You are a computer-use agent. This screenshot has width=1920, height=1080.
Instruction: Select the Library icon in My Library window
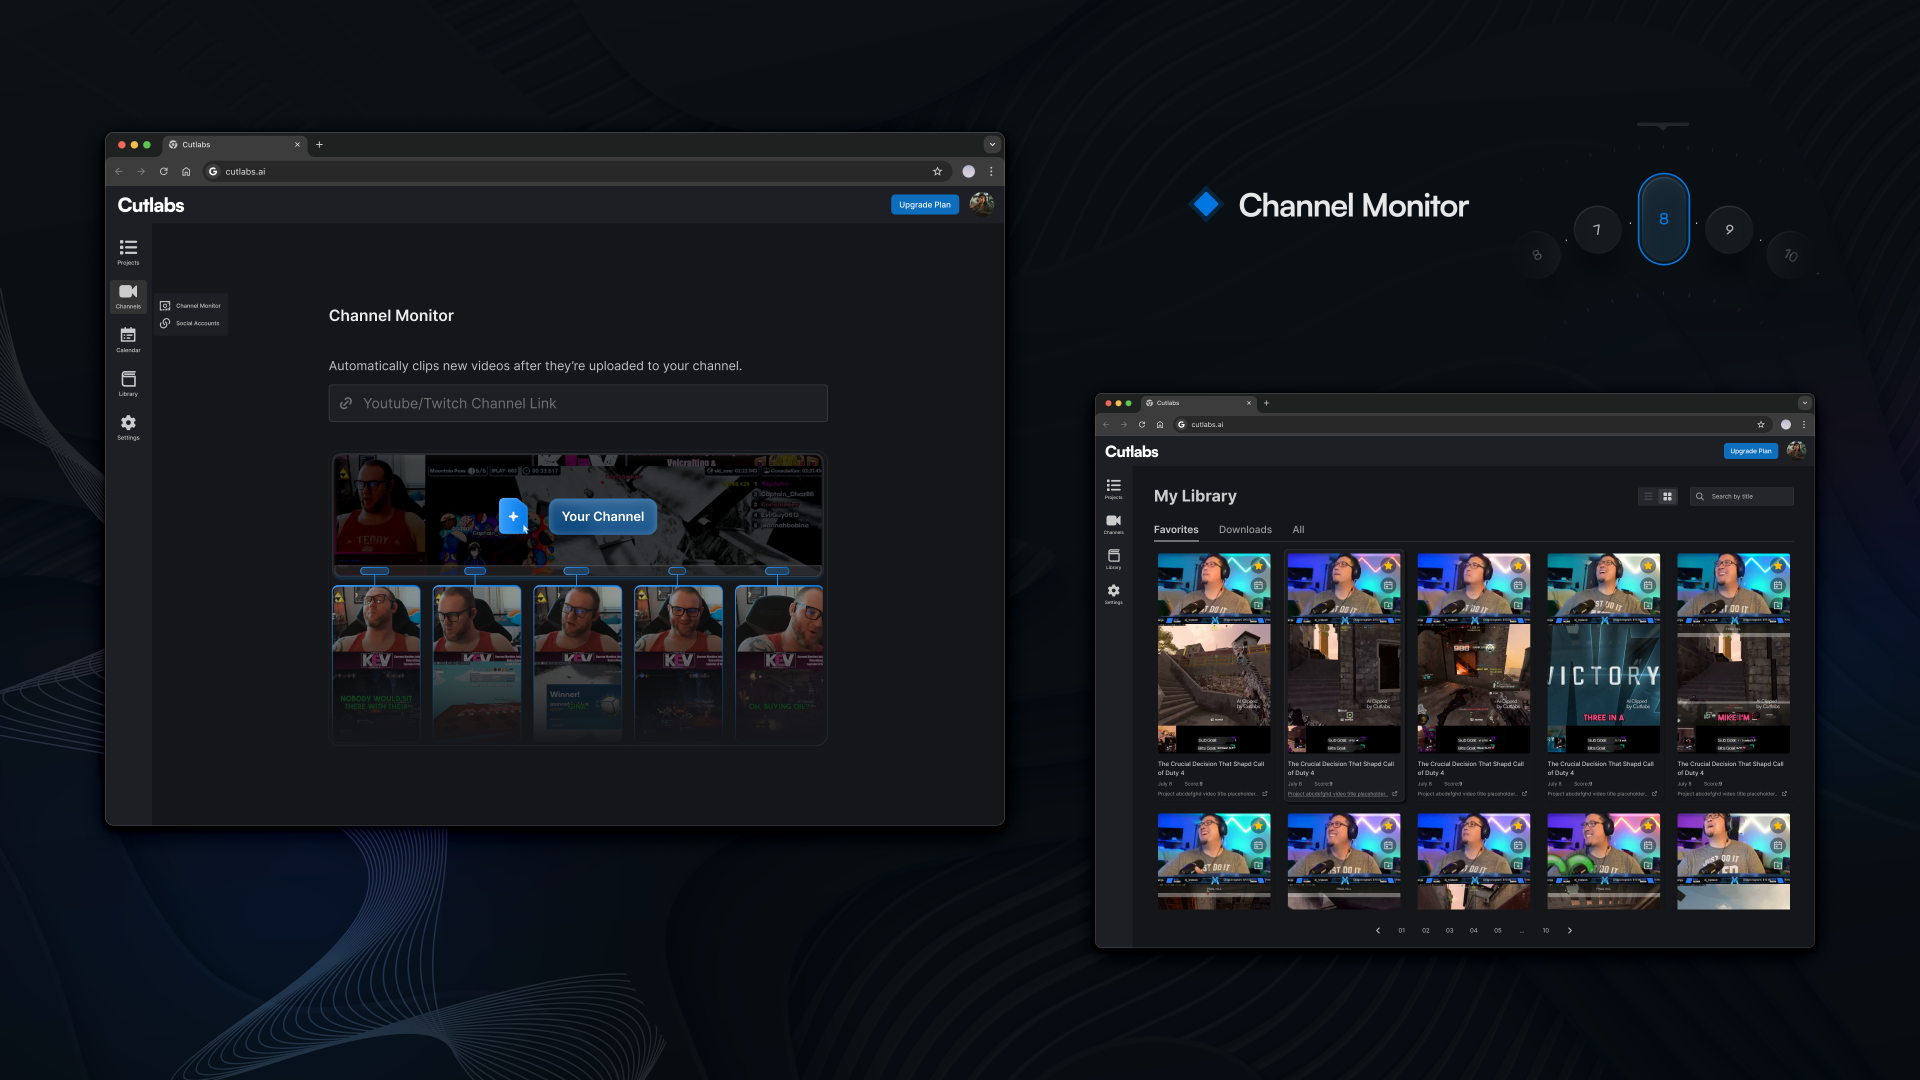point(1113,559)
